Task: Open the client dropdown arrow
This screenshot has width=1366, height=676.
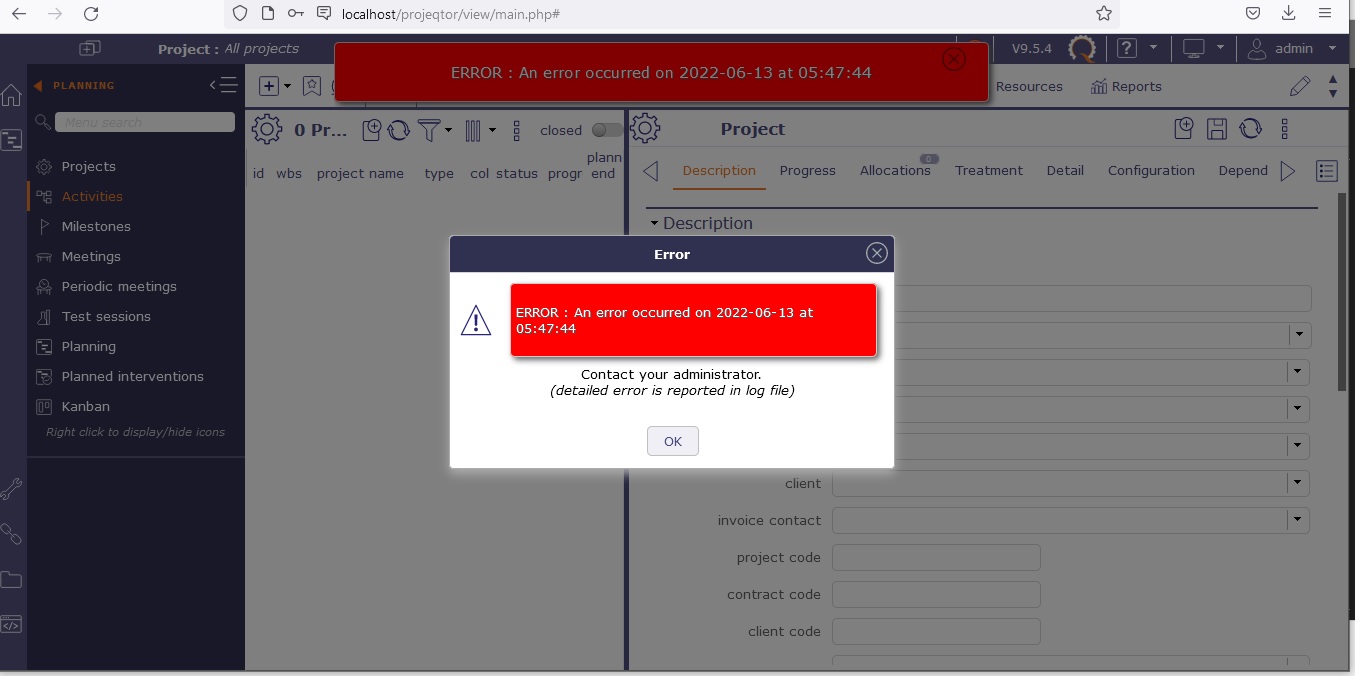Action: click(1298, 483)
